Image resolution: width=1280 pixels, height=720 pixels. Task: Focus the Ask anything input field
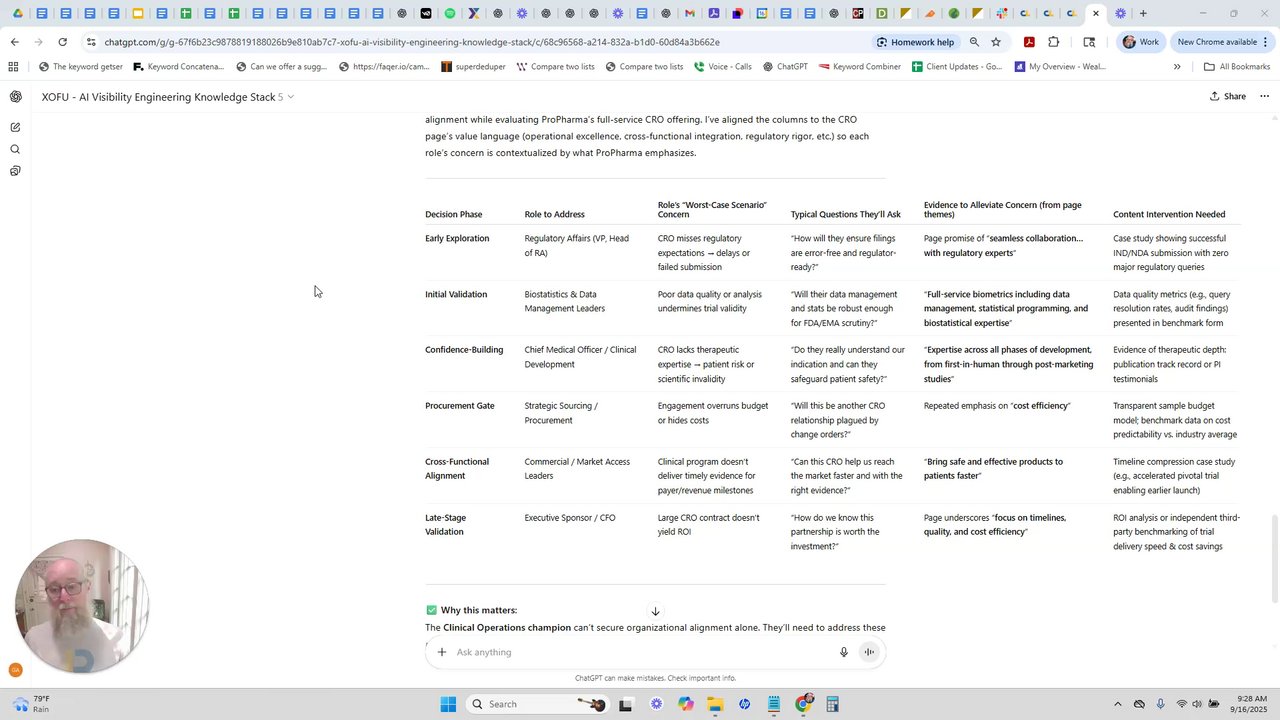click(x=640, y=652)
